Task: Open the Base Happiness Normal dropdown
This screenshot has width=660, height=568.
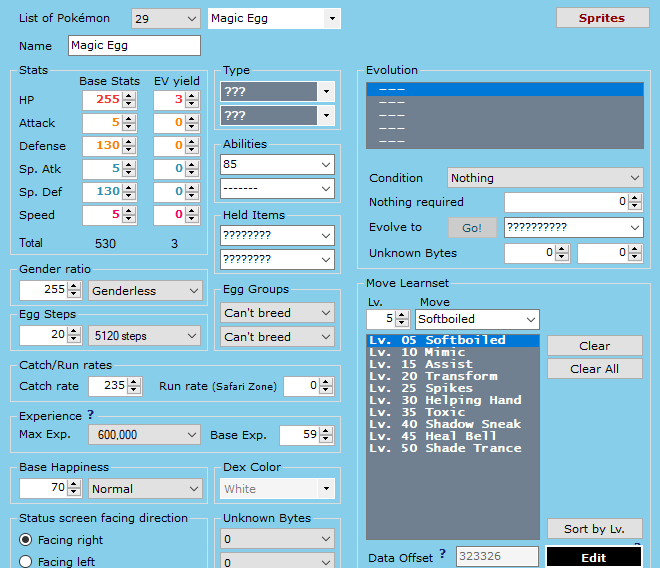Action: 145,488
